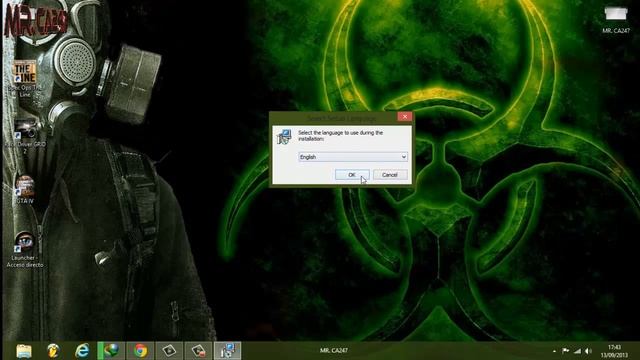640x360 pixels.
Task: Select the GTA IV desktop shortcut
Action: tap(25, 190)
